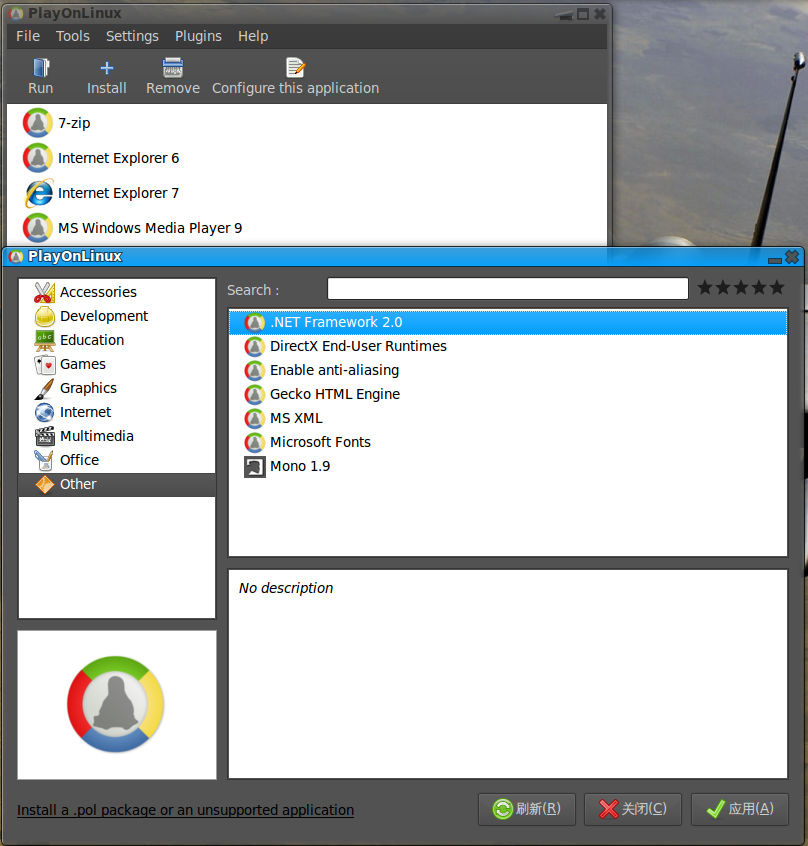Screen dimensions: 808x846
Task: Click the 刷新(R) refresh button
Action: point(527,809)
